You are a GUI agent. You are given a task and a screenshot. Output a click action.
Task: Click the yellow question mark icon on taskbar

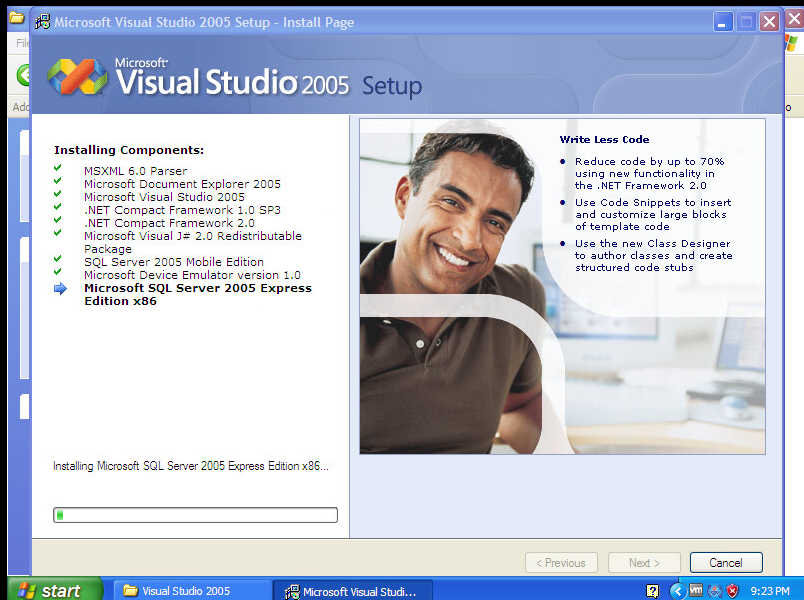tap(653, 591)
